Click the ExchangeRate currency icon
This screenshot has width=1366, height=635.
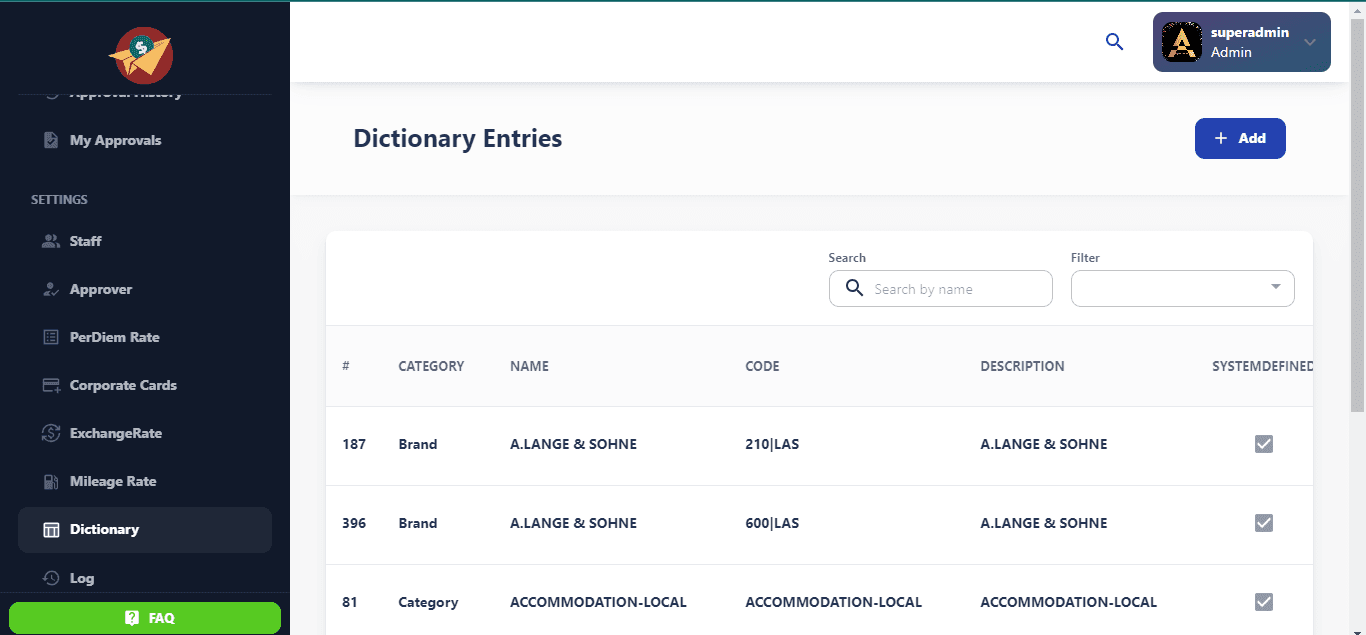coord(51,433)
